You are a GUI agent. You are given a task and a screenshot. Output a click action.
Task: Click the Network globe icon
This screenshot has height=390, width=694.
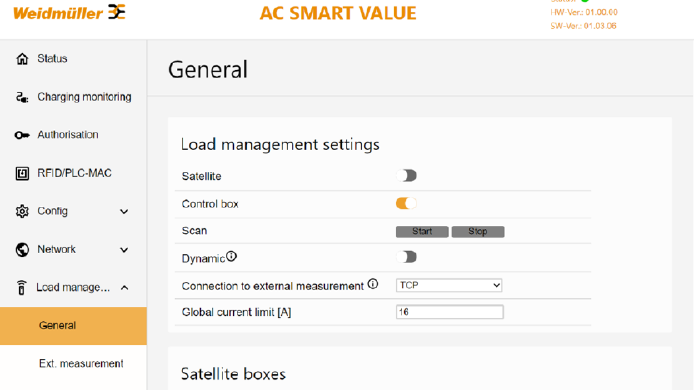pyautogui.click(x=22, y=250)
